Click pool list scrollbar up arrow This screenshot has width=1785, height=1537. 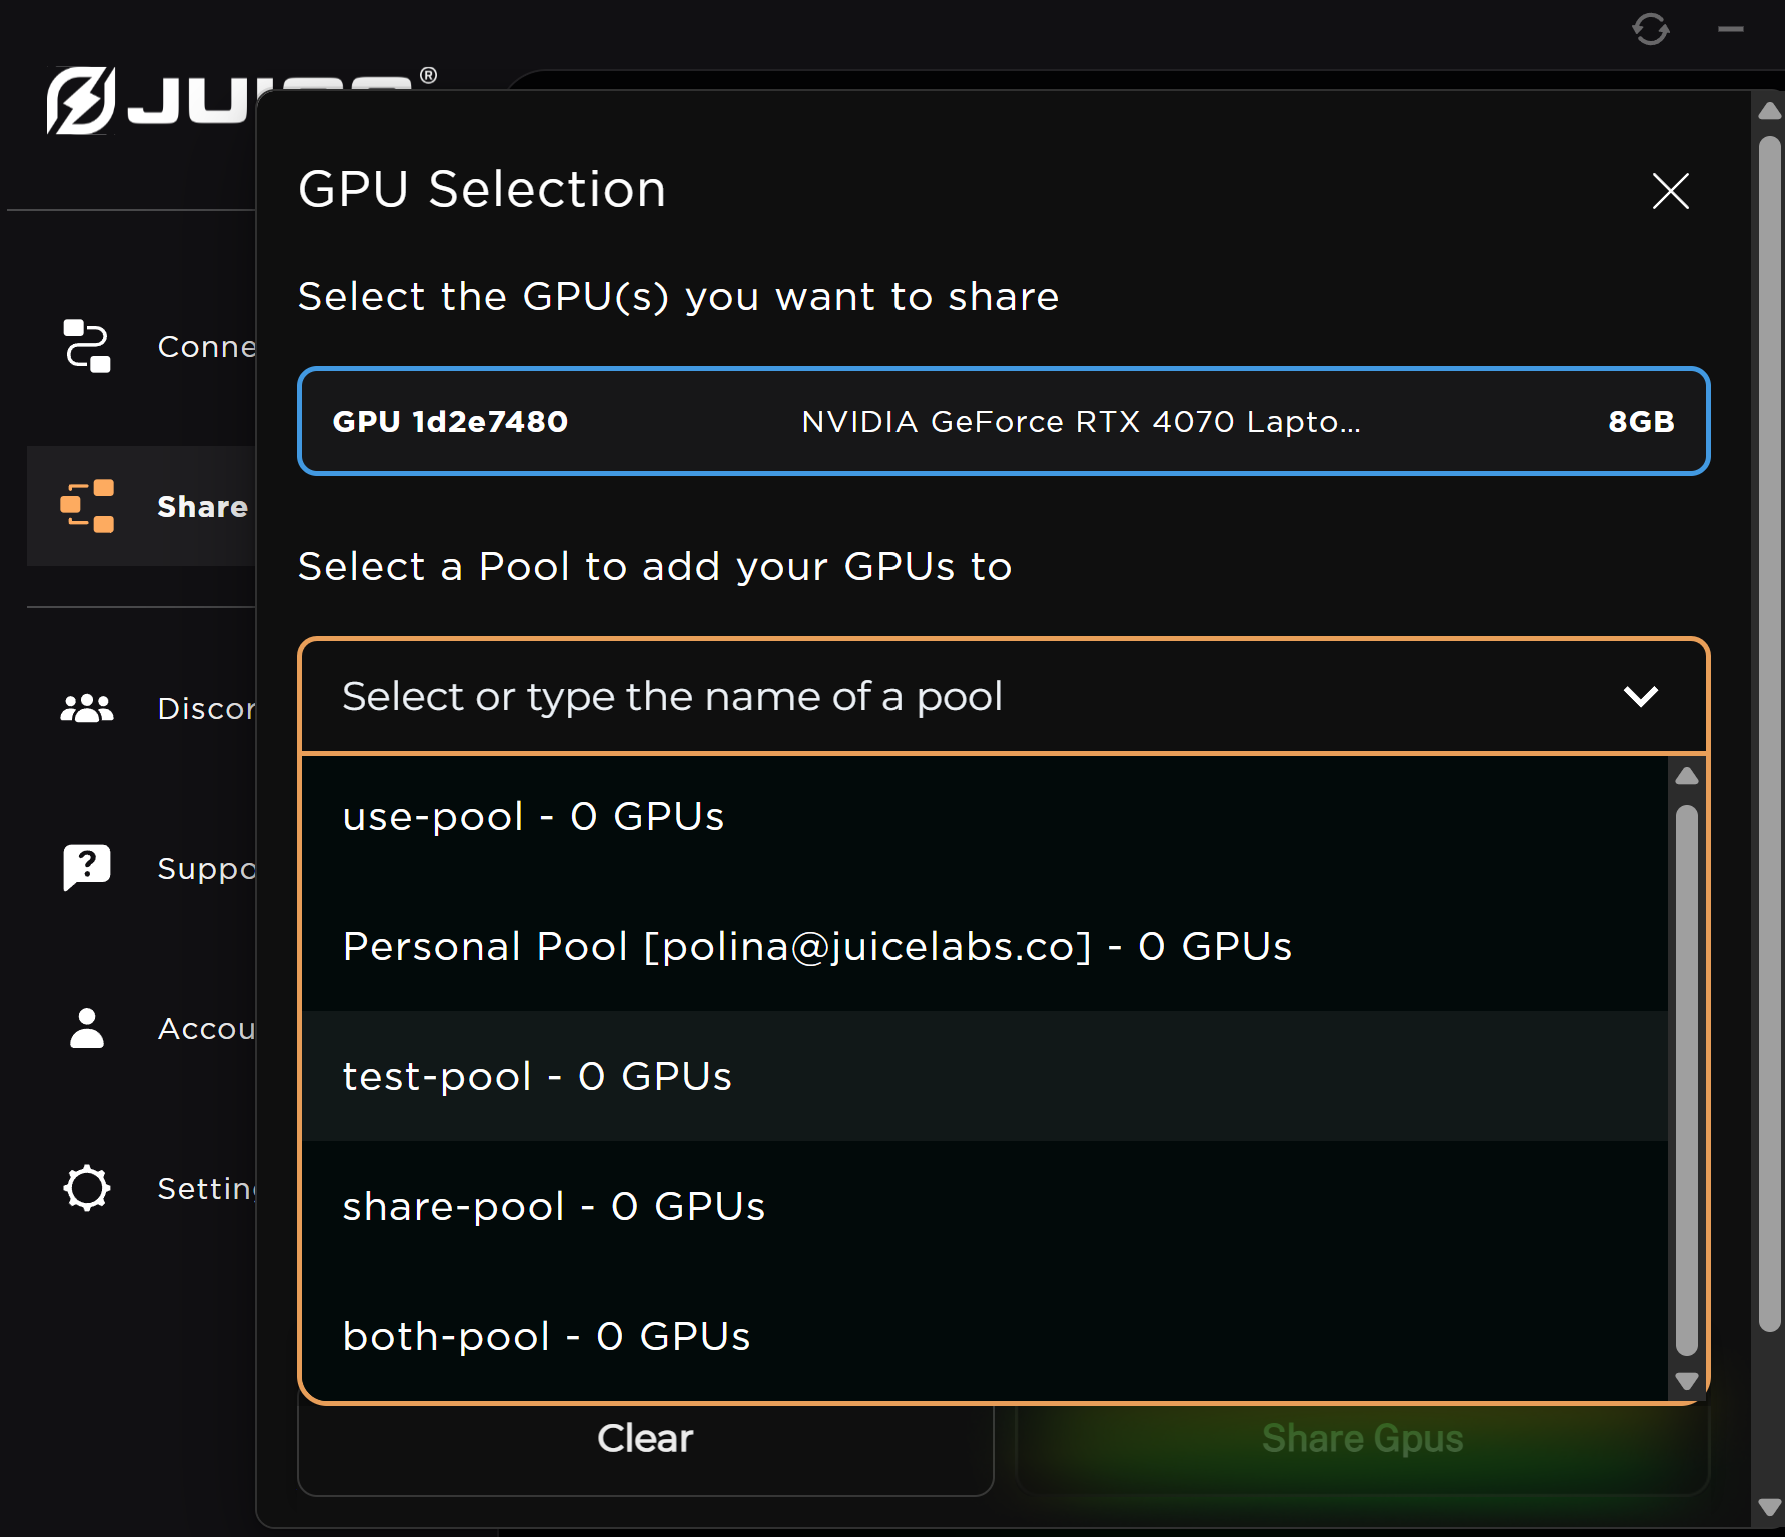coord(1687,776)
